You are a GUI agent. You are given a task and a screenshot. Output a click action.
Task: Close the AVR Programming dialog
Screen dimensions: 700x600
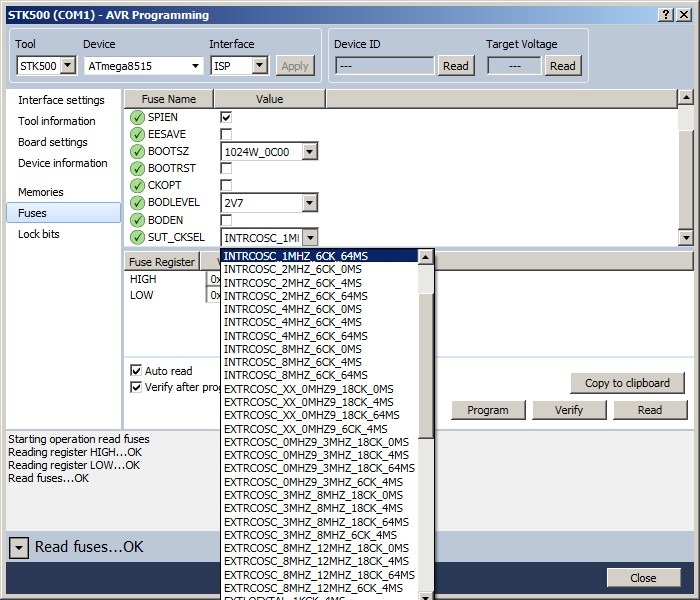click(x=643, y=578)
